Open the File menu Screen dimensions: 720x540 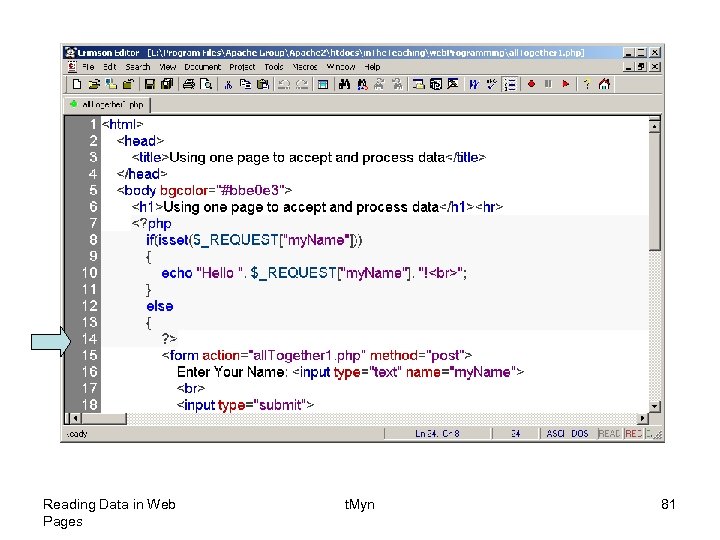point(88,67)
